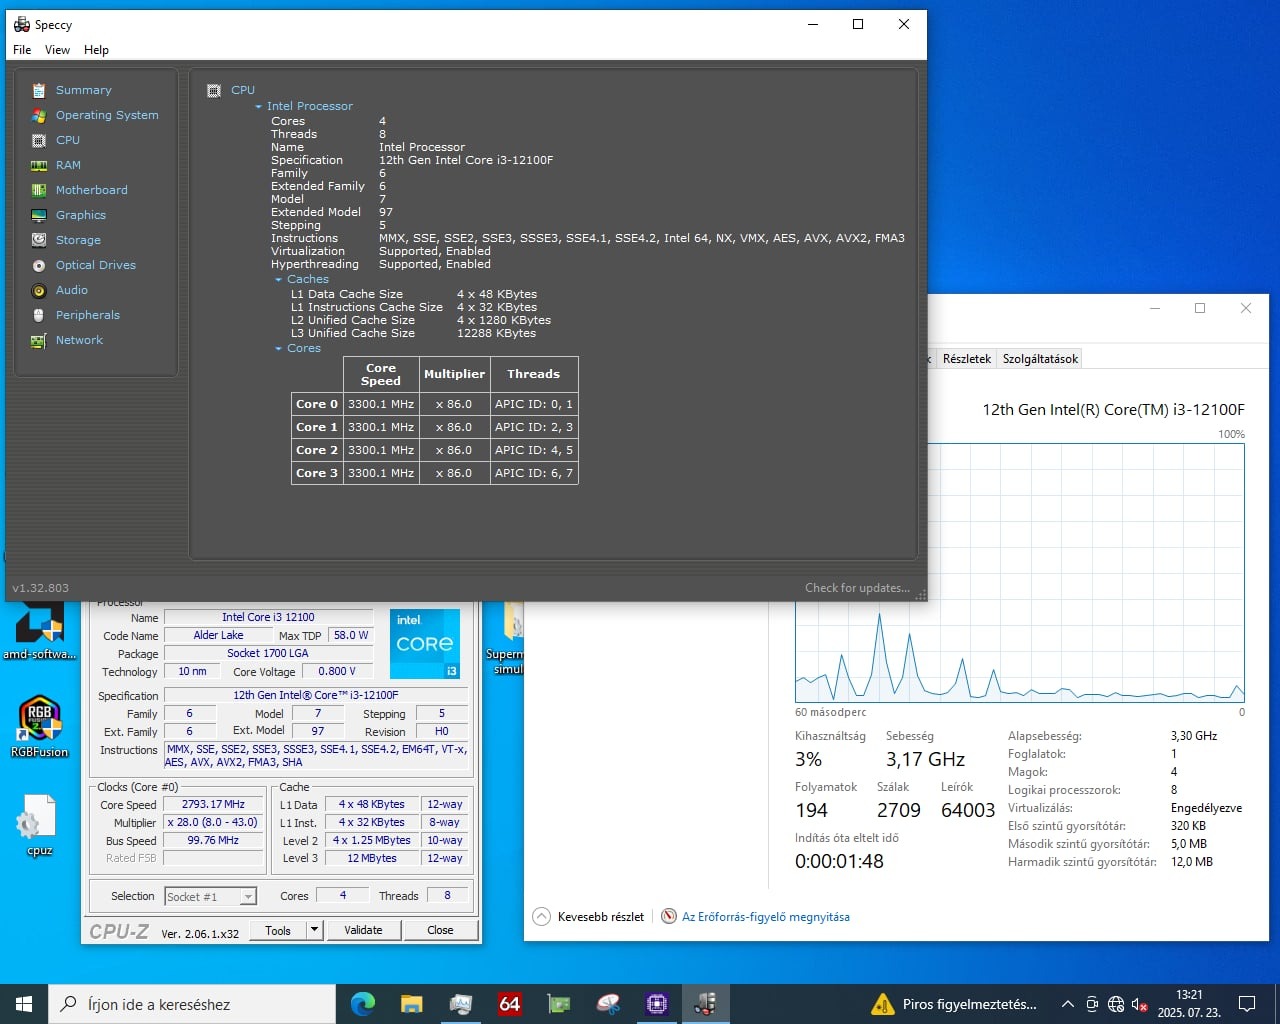Click the CPU usage graph in Task Manager
Screen dimensions: 1280x1024
click(1019, 573)
